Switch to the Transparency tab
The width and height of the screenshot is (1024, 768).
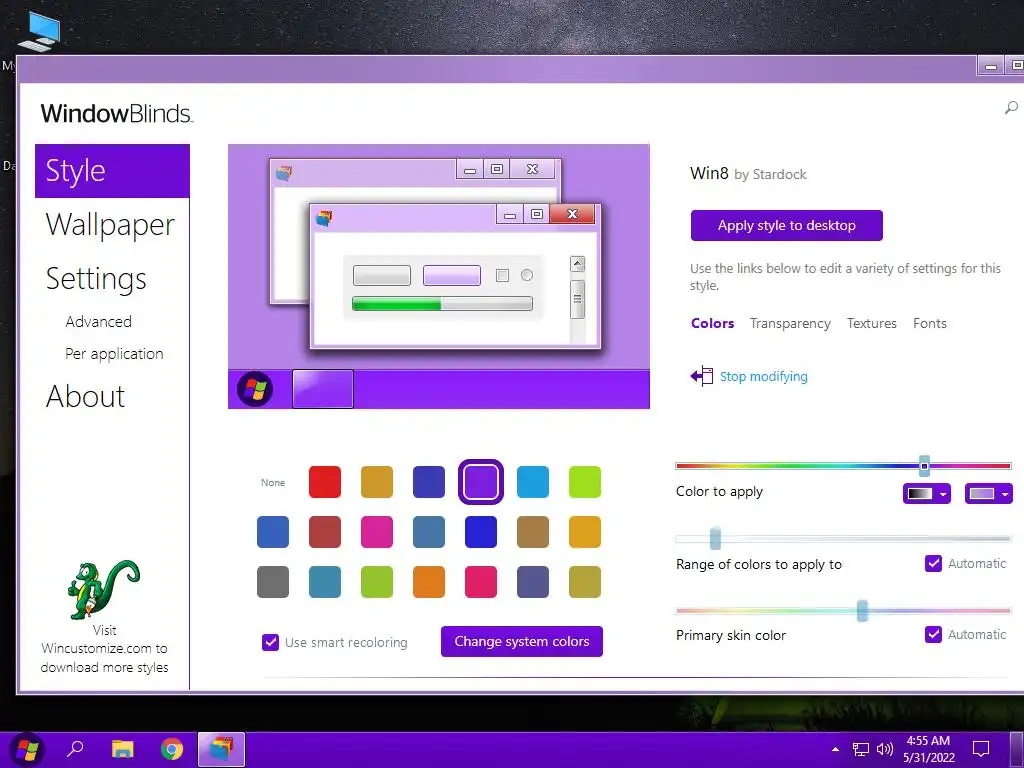pos(790,323)
